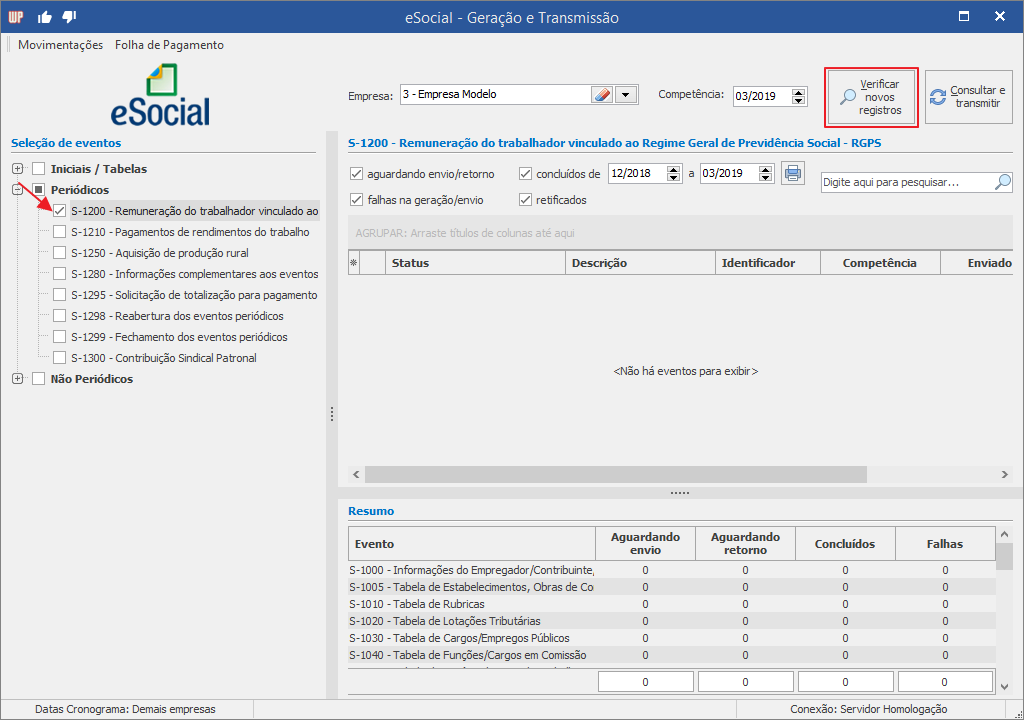Check S-1210 Pagamentos de rendimentos checkbox

pyautogui.click(x=59, y=231)
